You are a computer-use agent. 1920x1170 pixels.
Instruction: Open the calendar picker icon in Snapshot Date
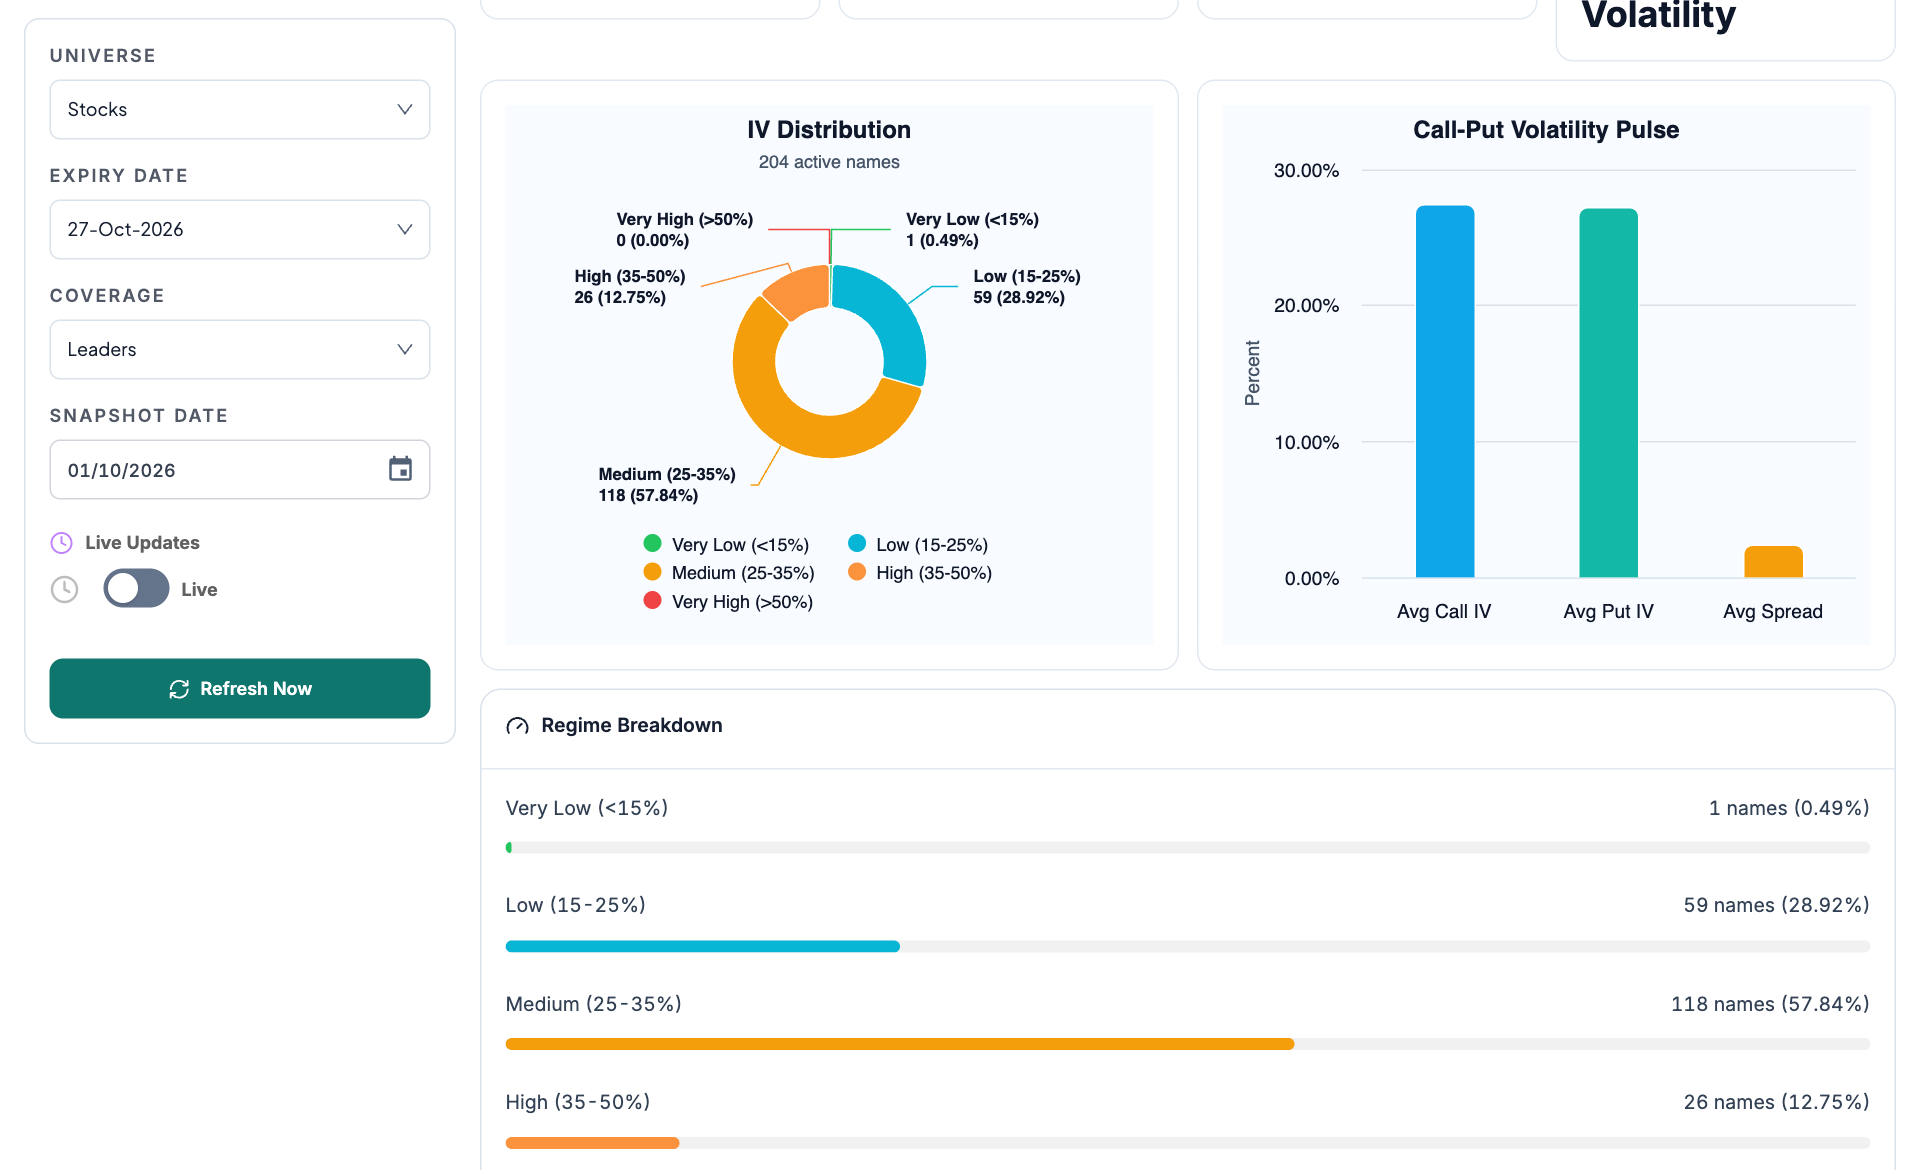400,469
